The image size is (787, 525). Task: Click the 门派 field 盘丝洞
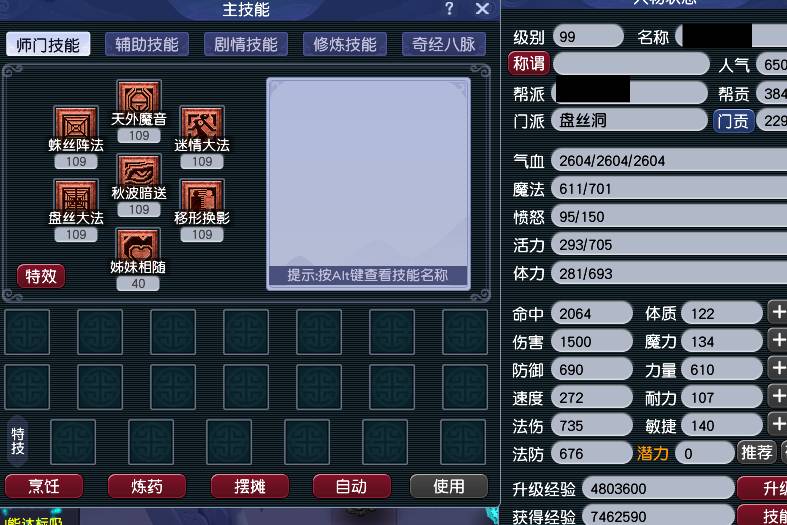629,120
